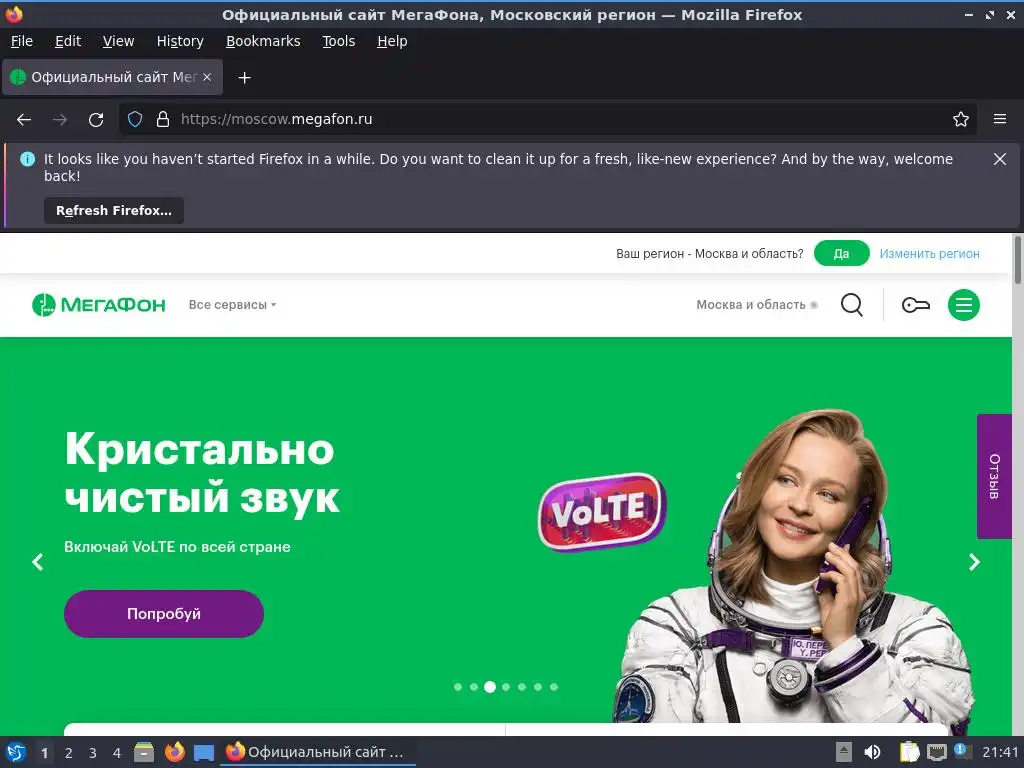Screen dimensions: 1024x768
Task: Close the Официальный сайт МегаФон tab
Action: (x=207, y=77)
